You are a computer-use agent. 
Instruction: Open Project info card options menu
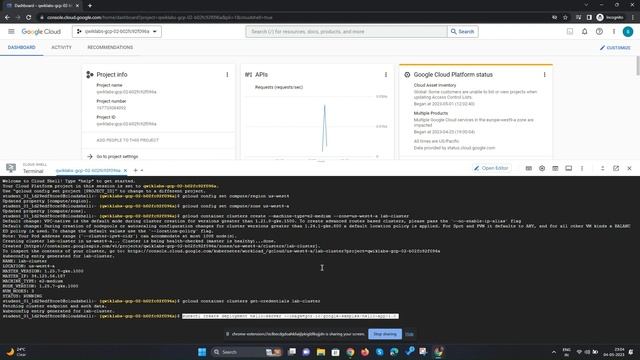point(227,75)
